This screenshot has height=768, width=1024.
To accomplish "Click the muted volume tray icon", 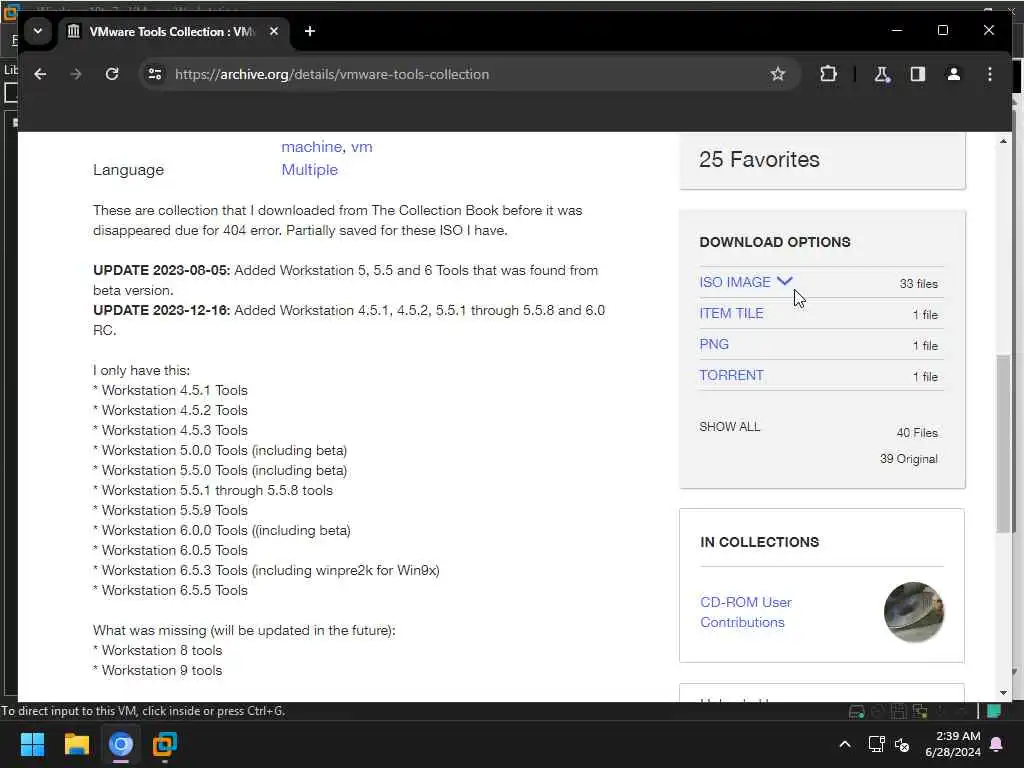I will point(903,744).
